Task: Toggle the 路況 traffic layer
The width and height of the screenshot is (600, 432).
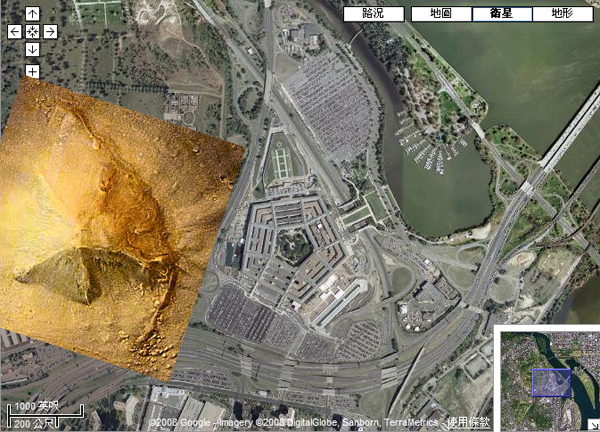Action: 375,14
